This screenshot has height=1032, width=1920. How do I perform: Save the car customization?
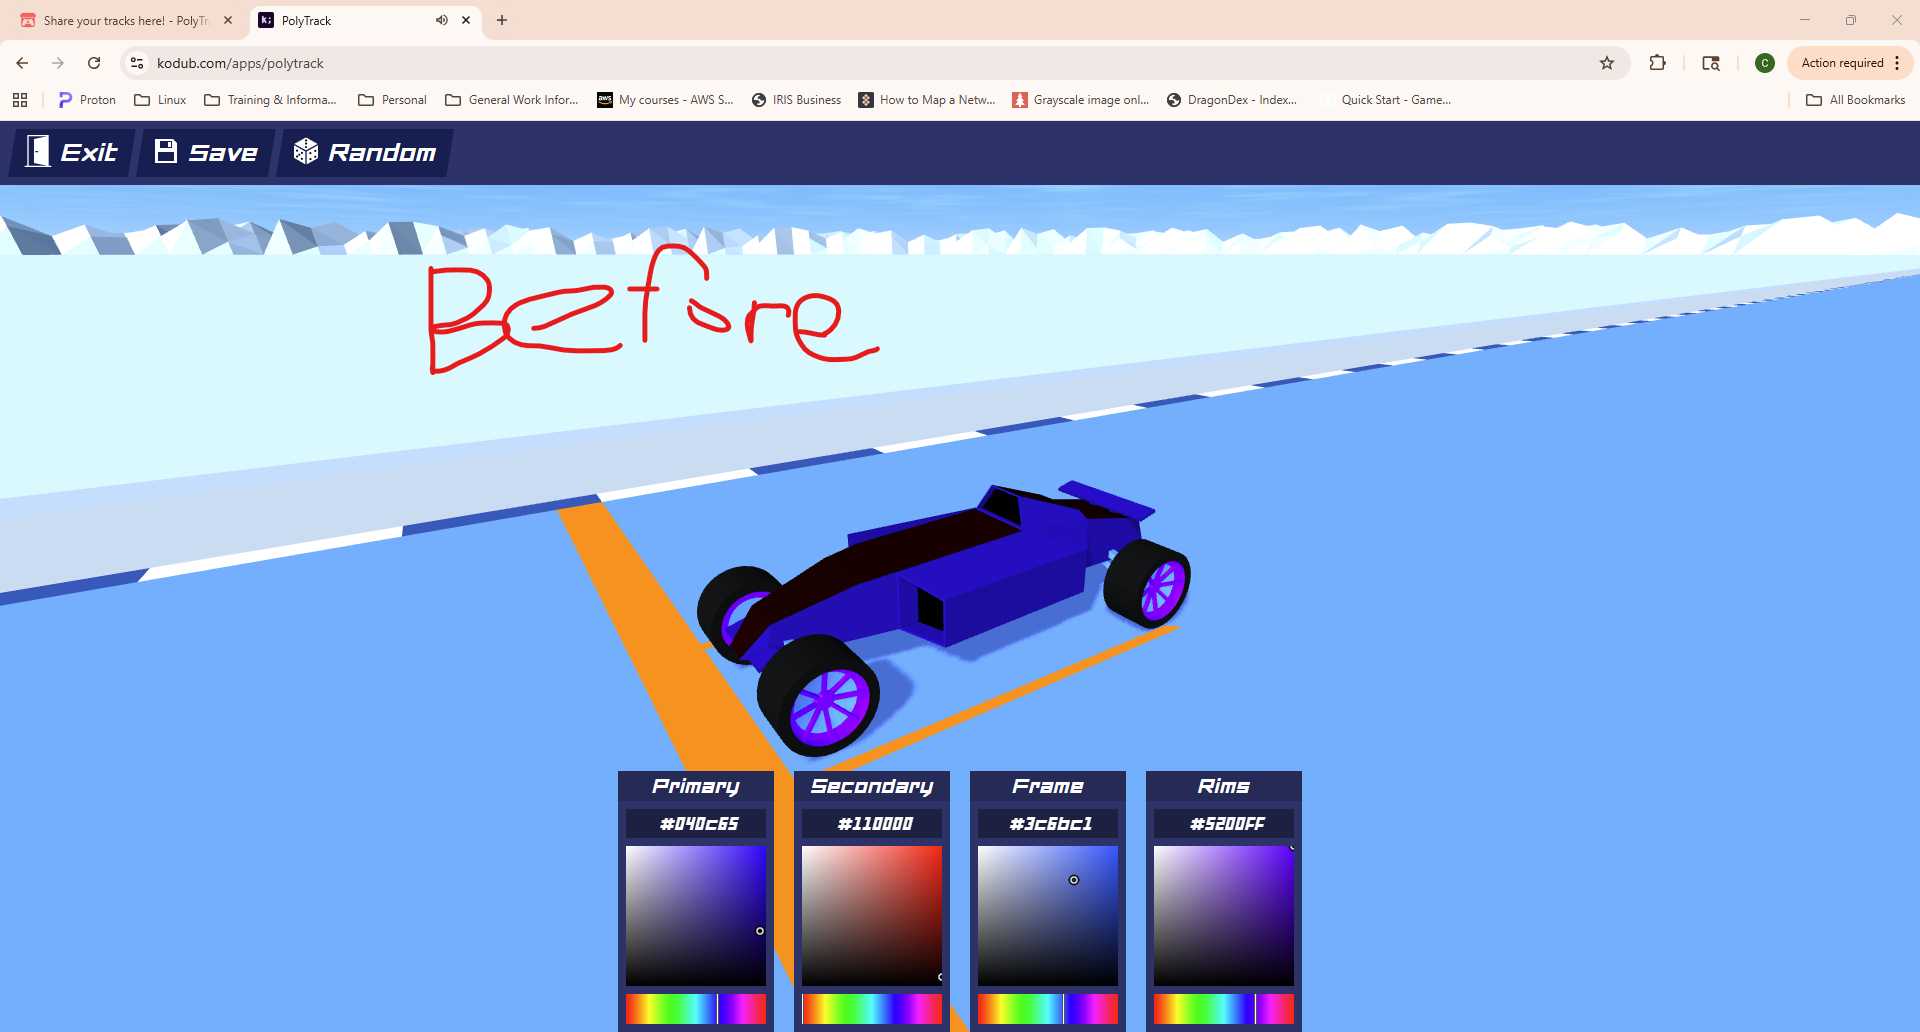pyautogui.click(x=206, y=152)
